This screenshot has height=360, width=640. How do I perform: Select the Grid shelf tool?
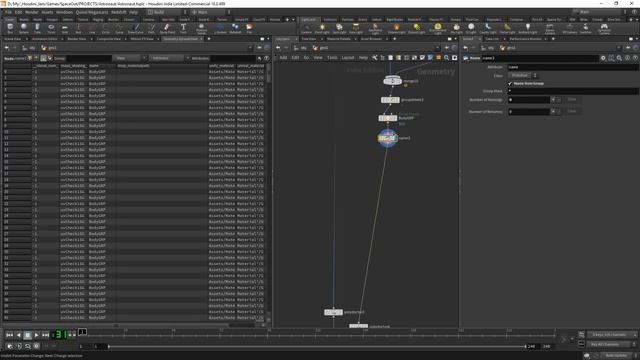64,28
